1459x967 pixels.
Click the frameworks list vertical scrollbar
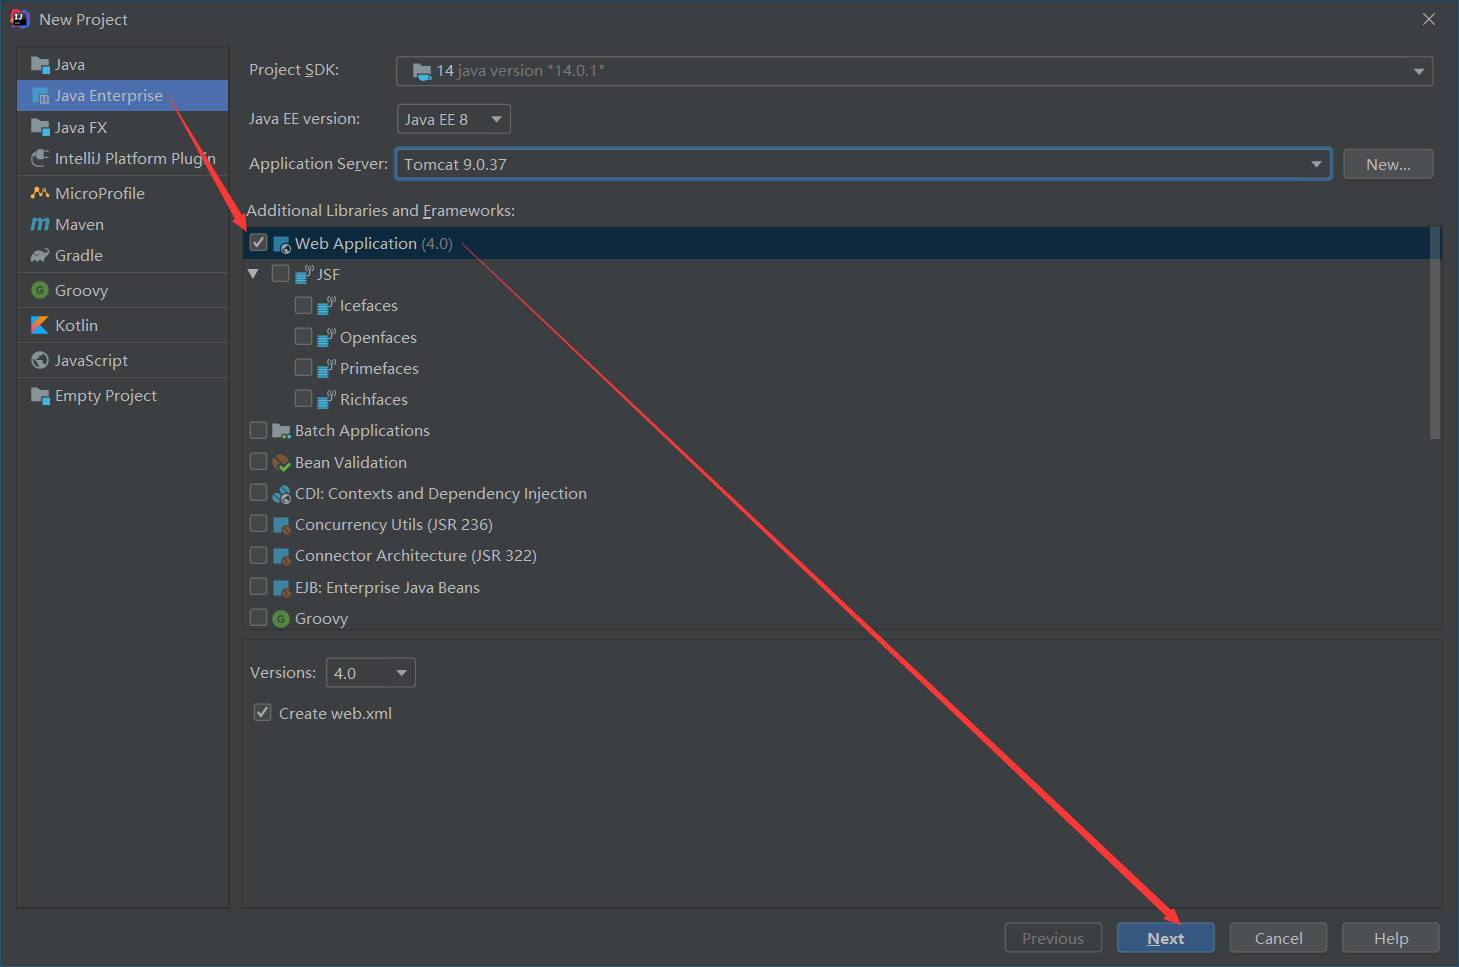coord(1435,333)
